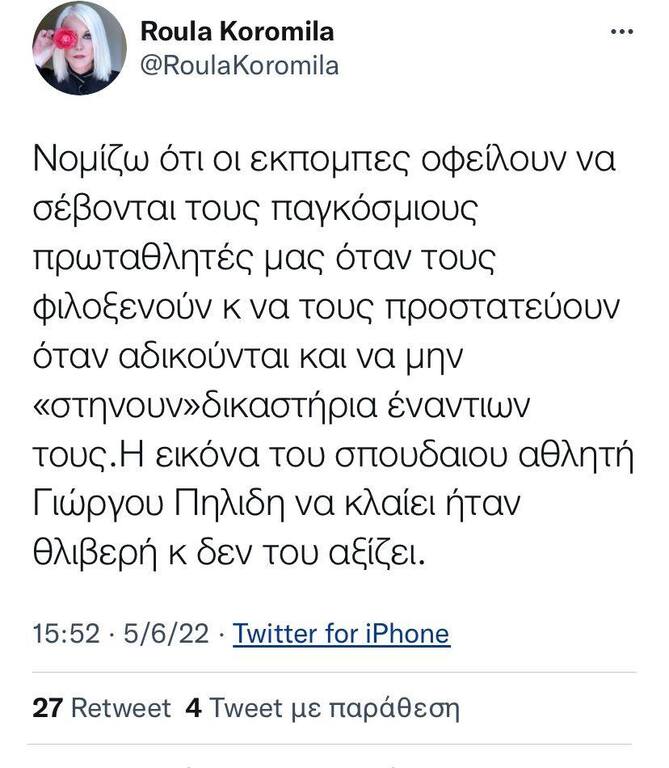Click the bold number 27 beside Retweet

click(48, 708)
